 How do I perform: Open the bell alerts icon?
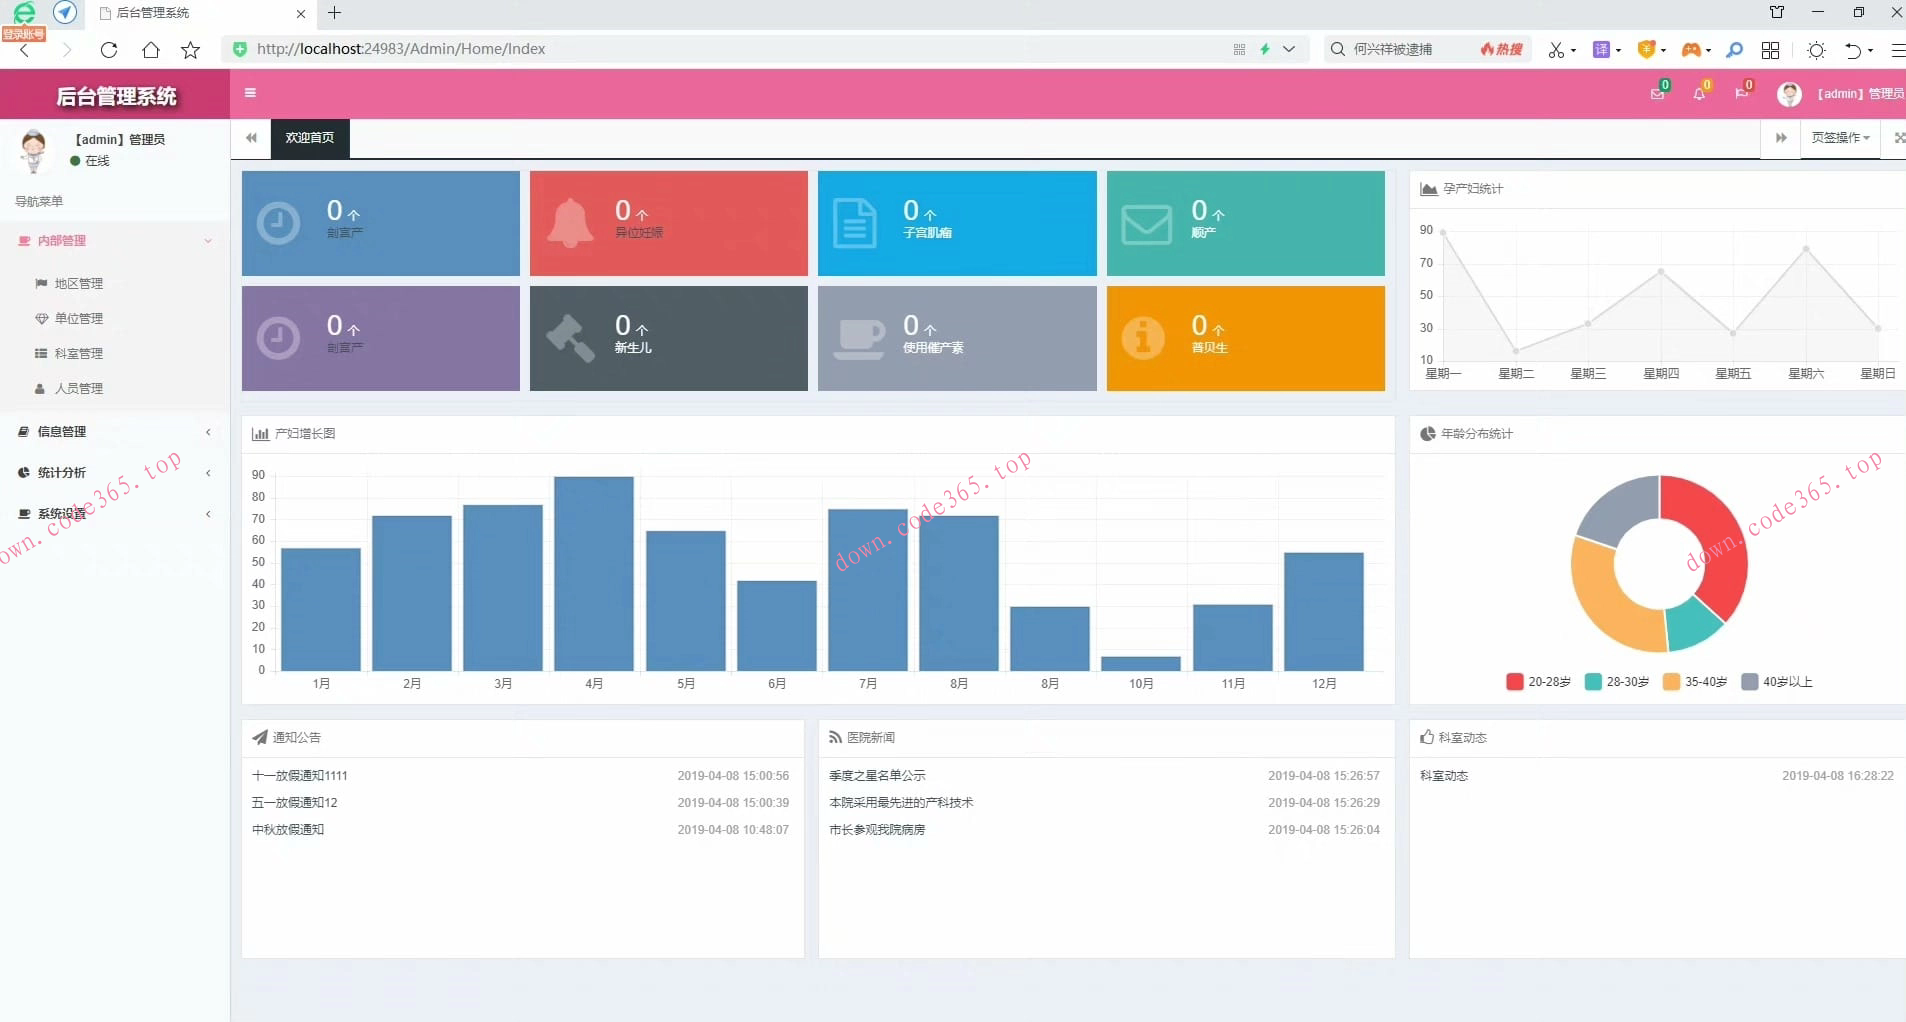click(x=1699, y=94)
